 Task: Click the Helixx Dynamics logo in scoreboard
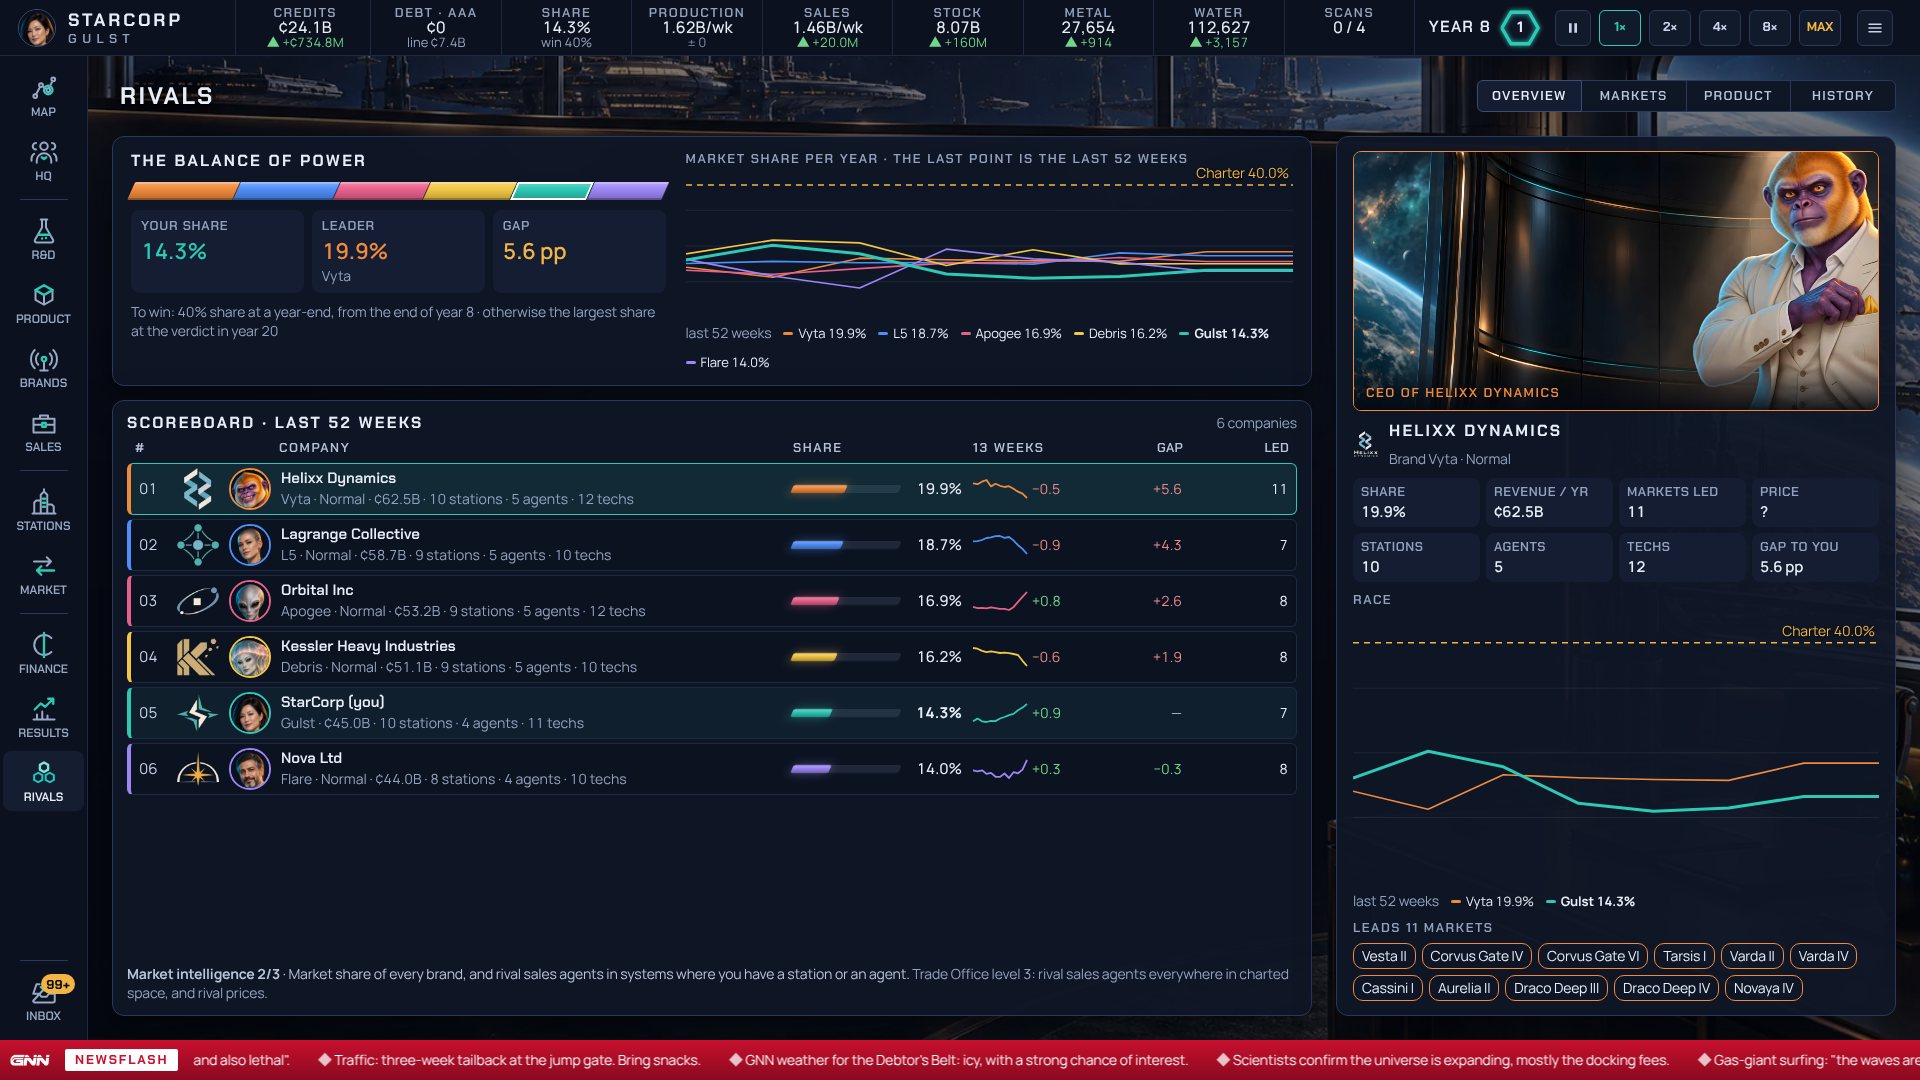tap(197, 489)
